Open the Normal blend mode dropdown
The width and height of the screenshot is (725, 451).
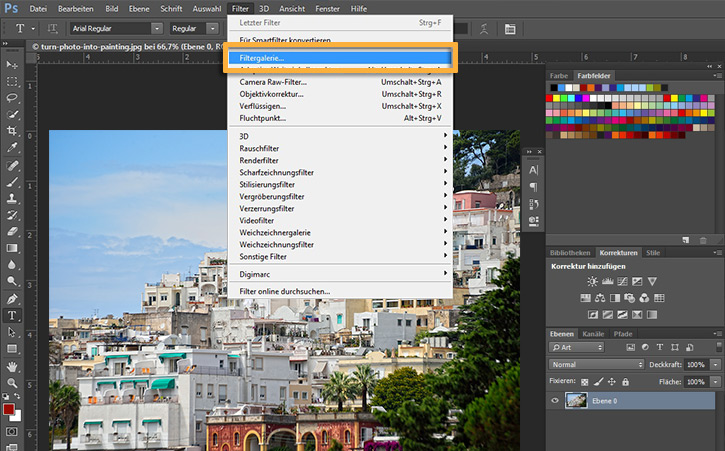point(596,365)
